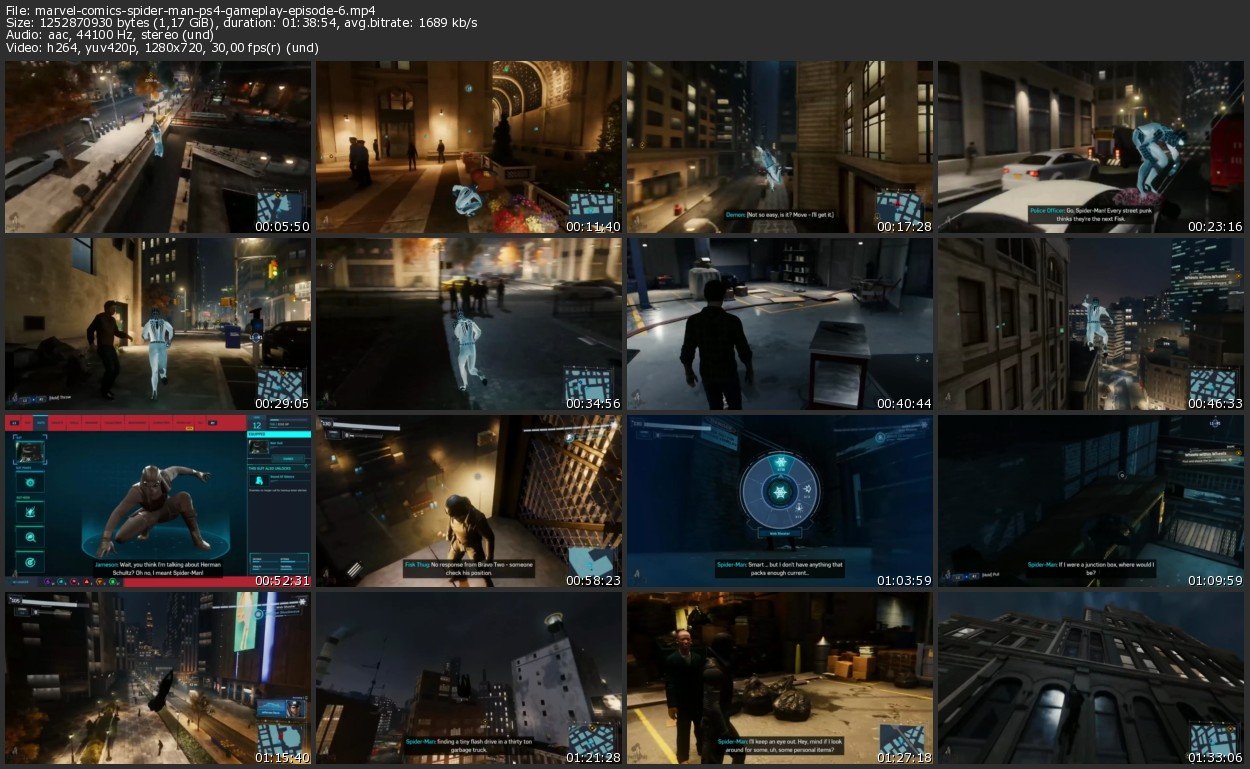Image resolution: width=1250 pixels, height=769 pixels.
Task: Open the thumbnail at 00:23:16
Action: click(1090, 147)
